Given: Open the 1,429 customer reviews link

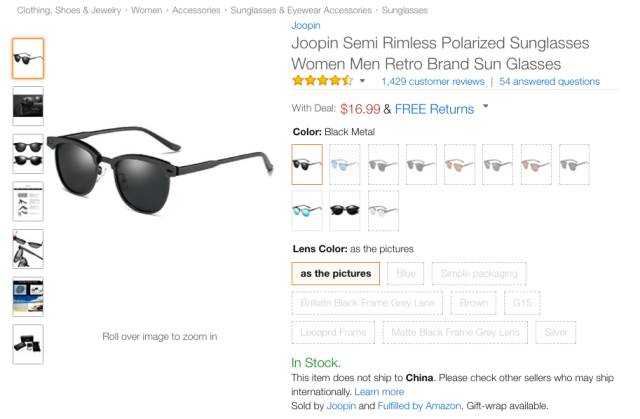Looking at the screenshot, I should 433,82.
